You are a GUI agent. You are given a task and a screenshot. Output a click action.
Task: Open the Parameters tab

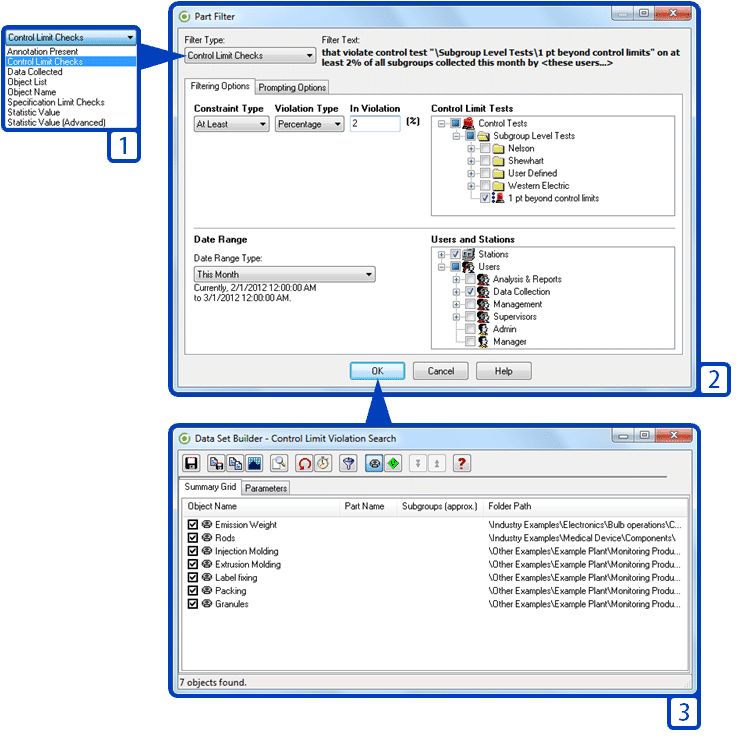pos(266,488)
